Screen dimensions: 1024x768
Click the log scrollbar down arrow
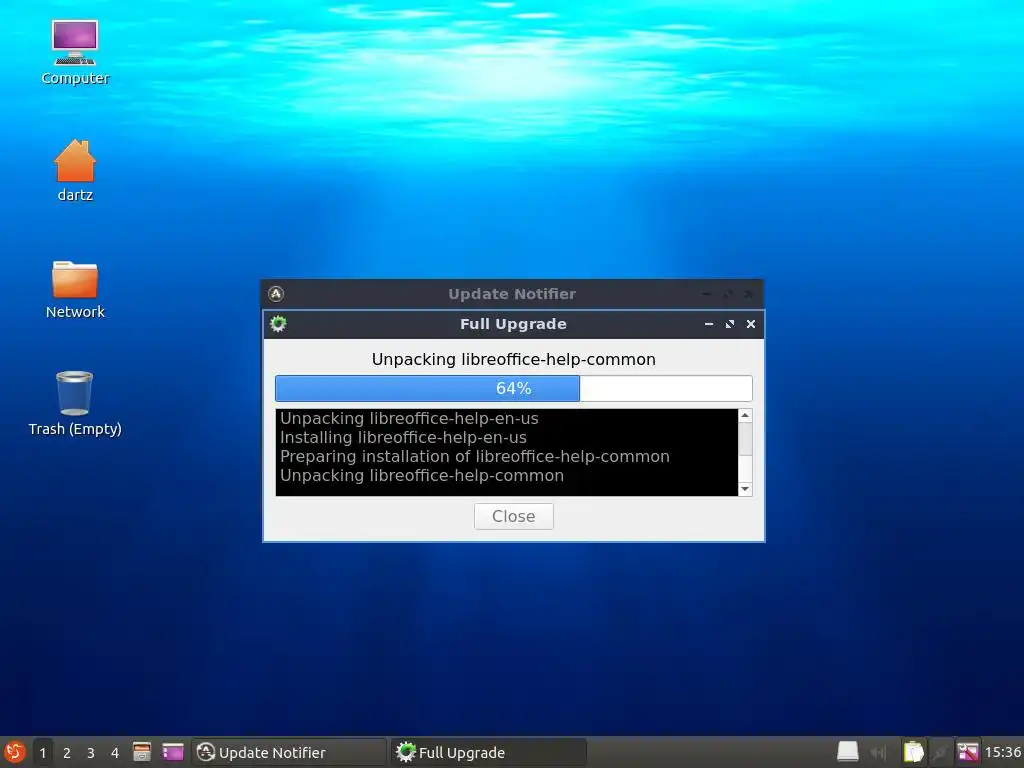pos(745,489)
